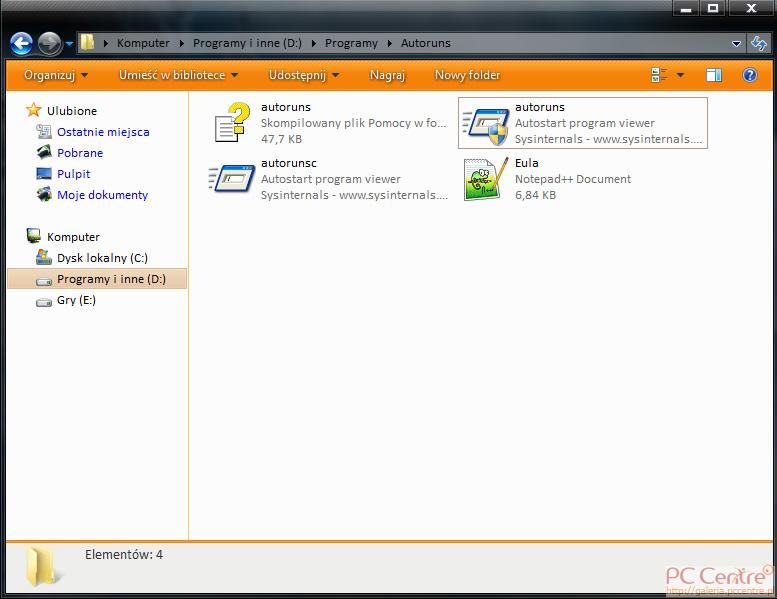Go to Pobrane in favorites
The image size is (777, 599).
point(80,153)
